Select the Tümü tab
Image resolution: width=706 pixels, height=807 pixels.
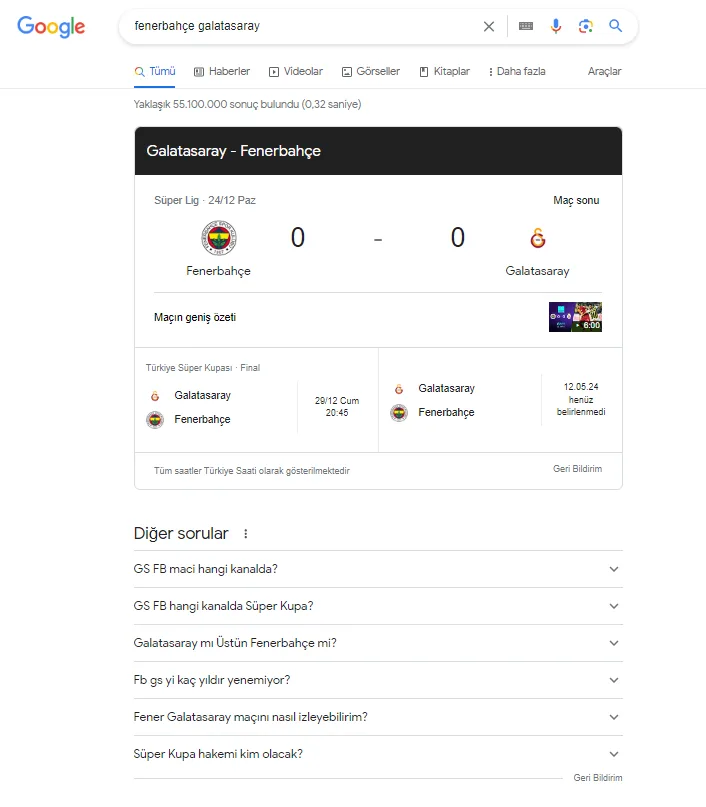[x=155, y=72]
